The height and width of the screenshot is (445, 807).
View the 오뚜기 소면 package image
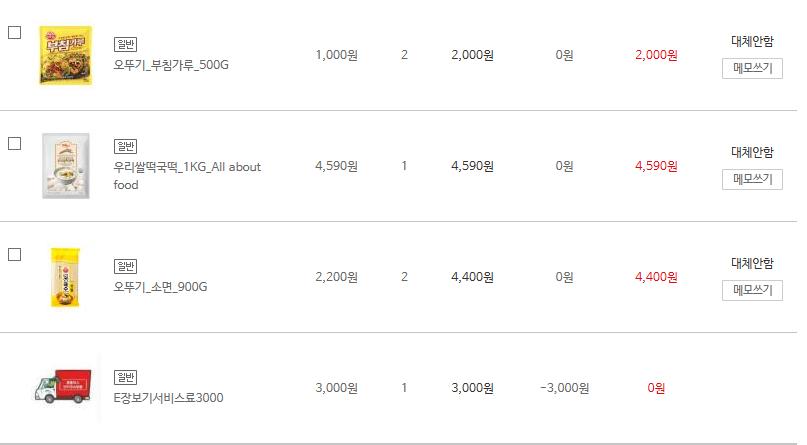point(65,277)
